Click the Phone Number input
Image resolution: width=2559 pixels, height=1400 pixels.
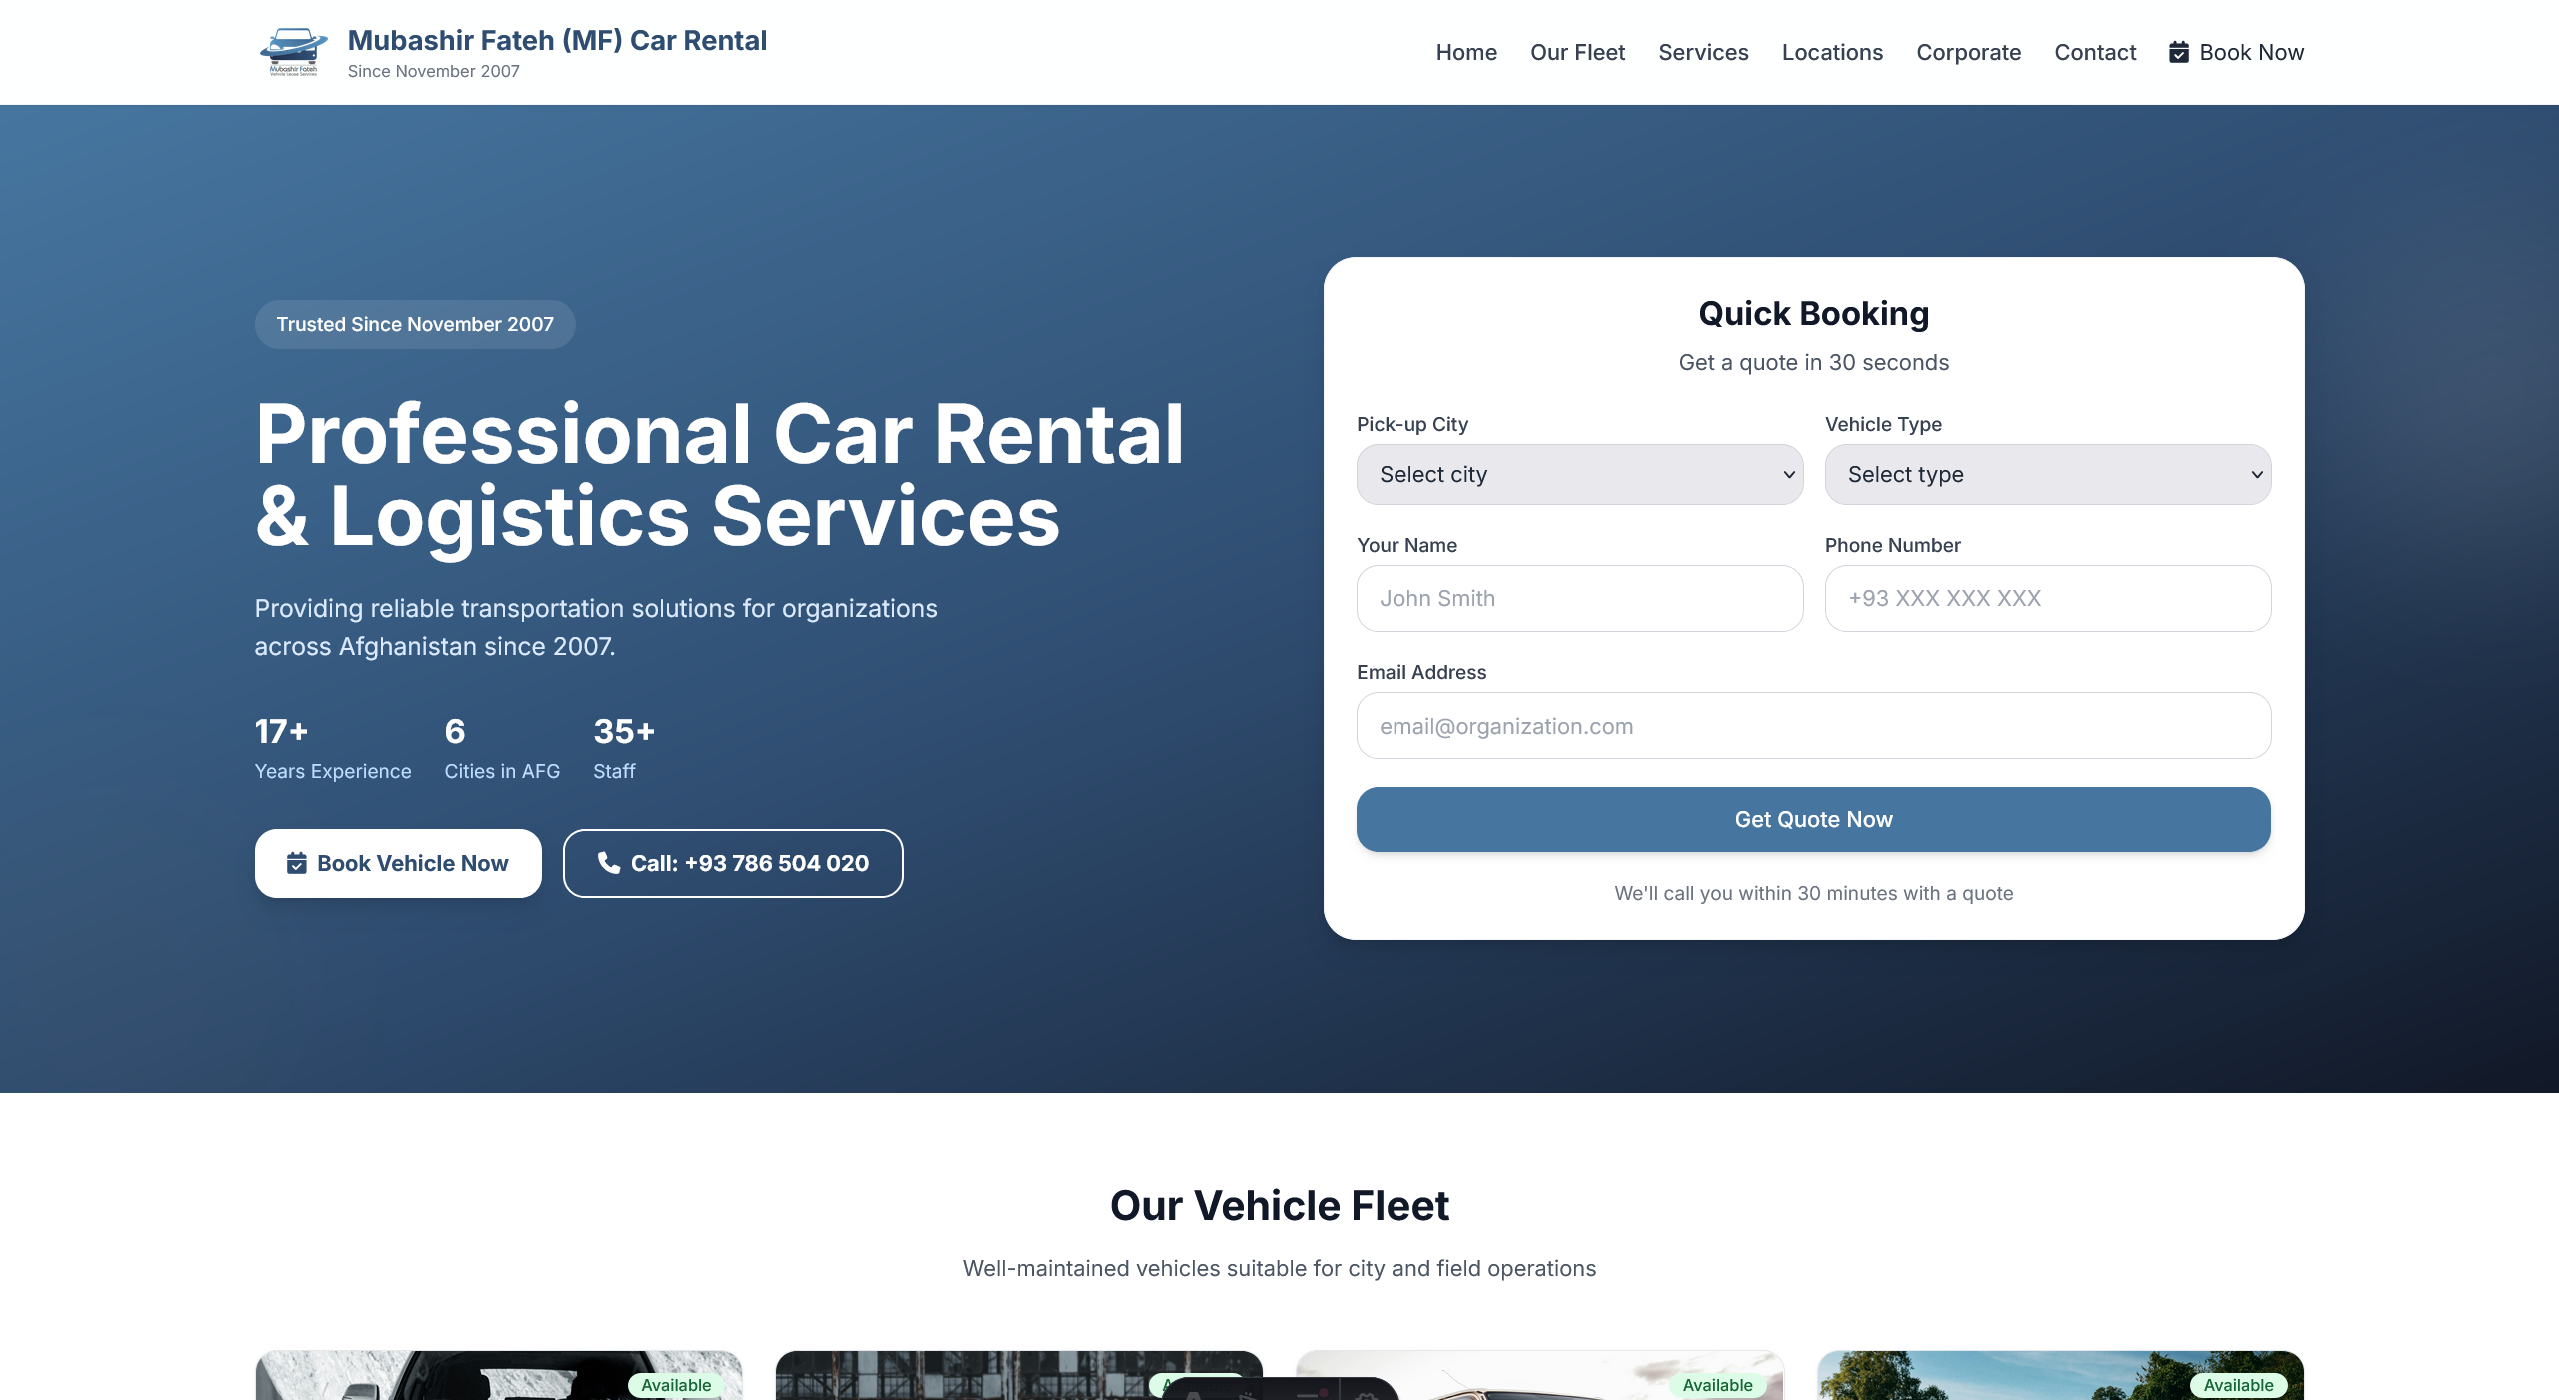click(2046, 598)
